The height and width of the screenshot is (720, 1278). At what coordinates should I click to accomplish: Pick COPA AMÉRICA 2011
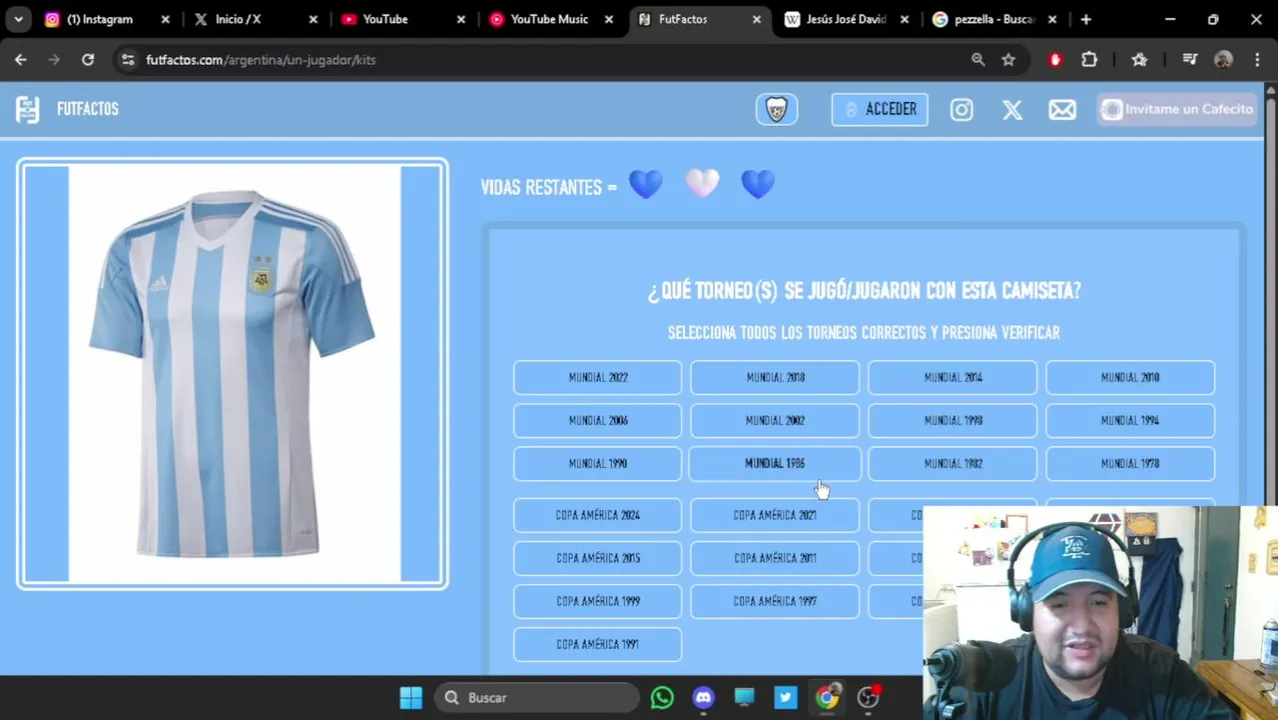coord(775,558)
